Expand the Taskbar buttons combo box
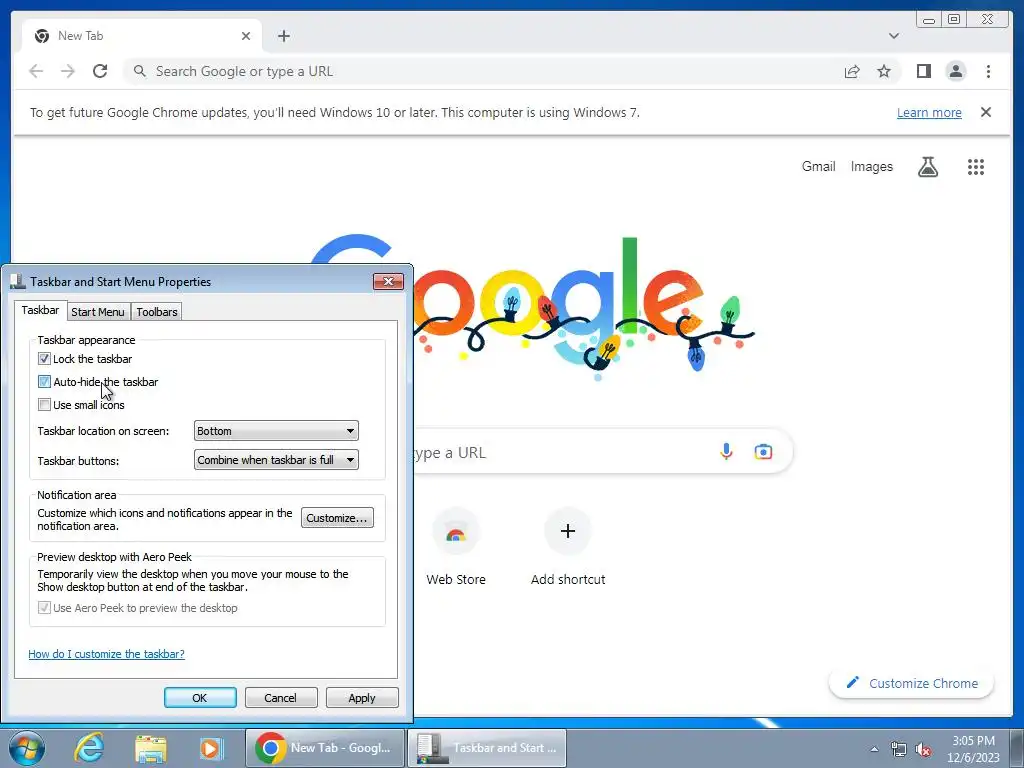The image size is (1024, 768). [276, 460]
